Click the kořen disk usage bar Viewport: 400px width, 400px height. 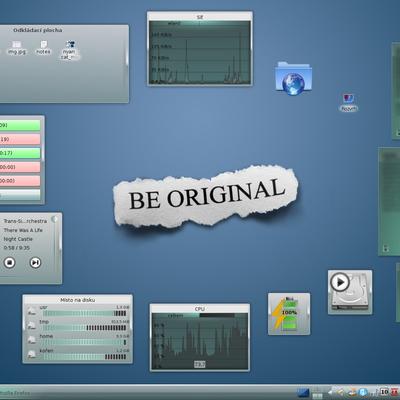tap(85, 357)
